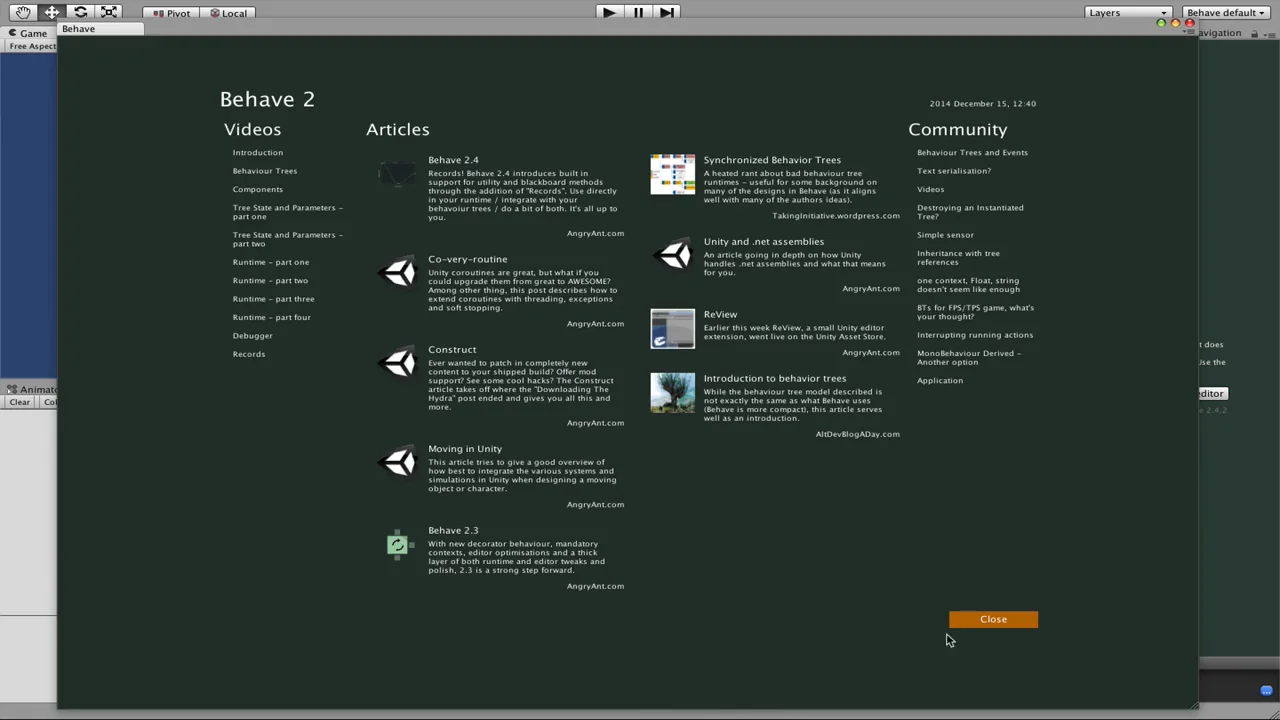Open the Introduction to behavior trees tree thumbnail
This screenshot has width=1280, height=720.
[672, 393]
